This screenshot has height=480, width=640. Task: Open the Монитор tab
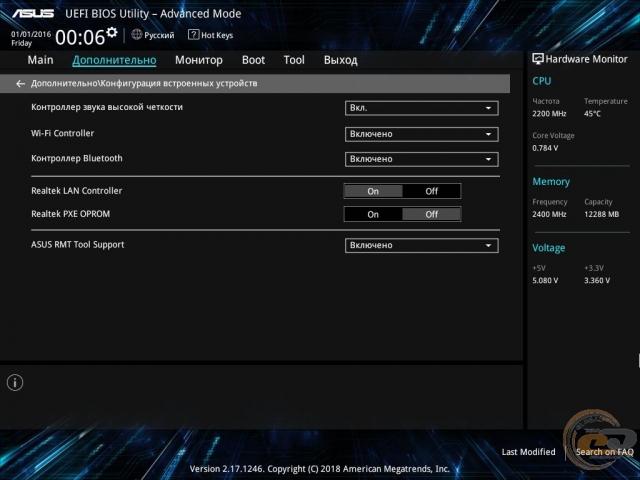tap(199, 60)
